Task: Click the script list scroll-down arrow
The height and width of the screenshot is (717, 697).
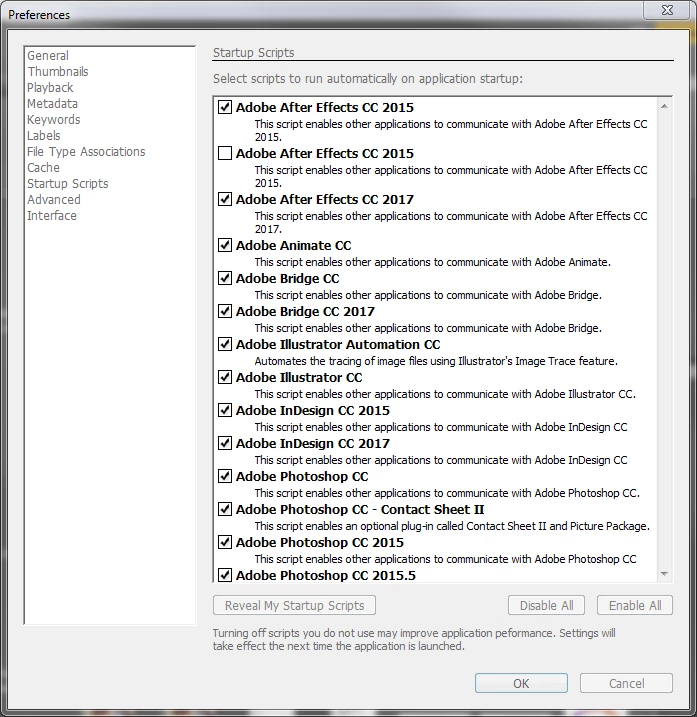Action: 665,574
